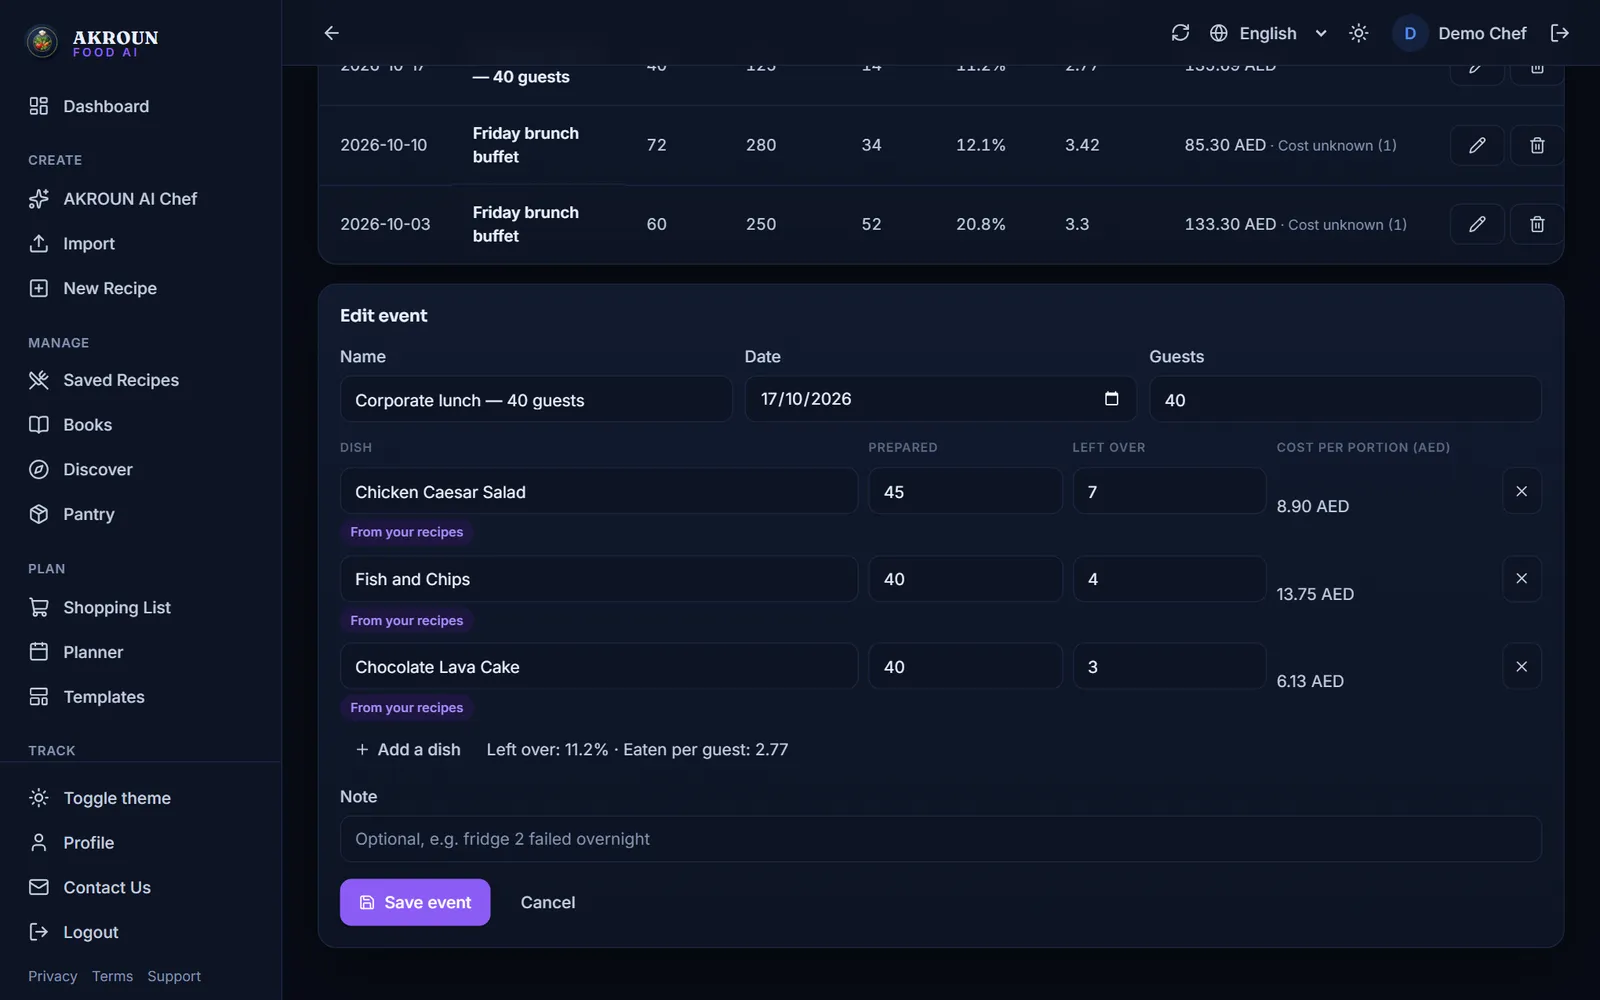Click the back arrow in top bar
The image size is (1600, 1000).
[331, 33]
